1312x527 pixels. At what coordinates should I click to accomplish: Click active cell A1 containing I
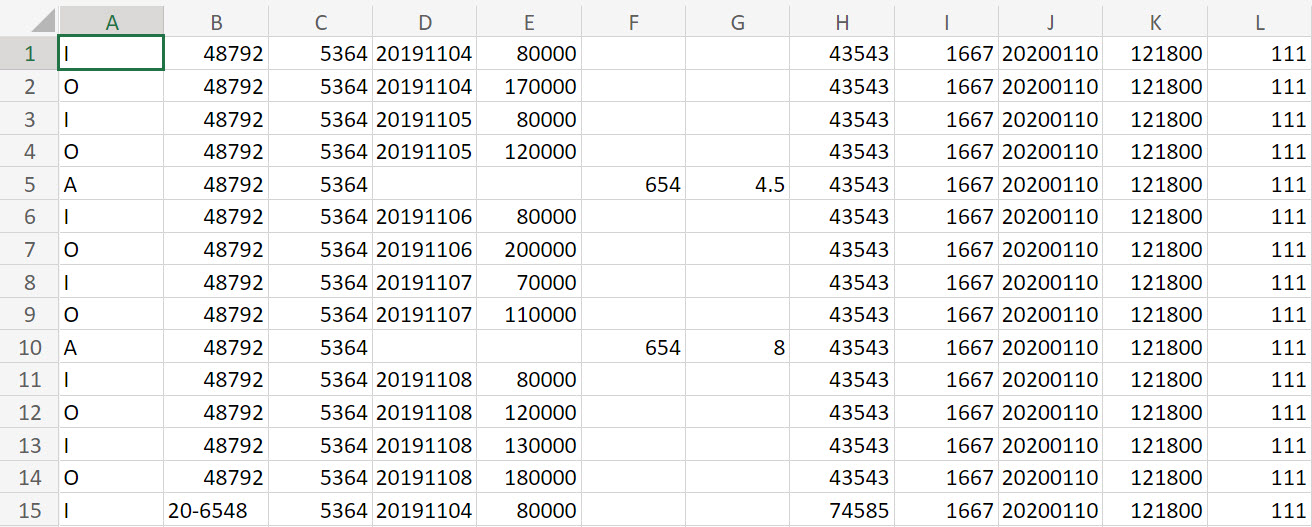112,54
